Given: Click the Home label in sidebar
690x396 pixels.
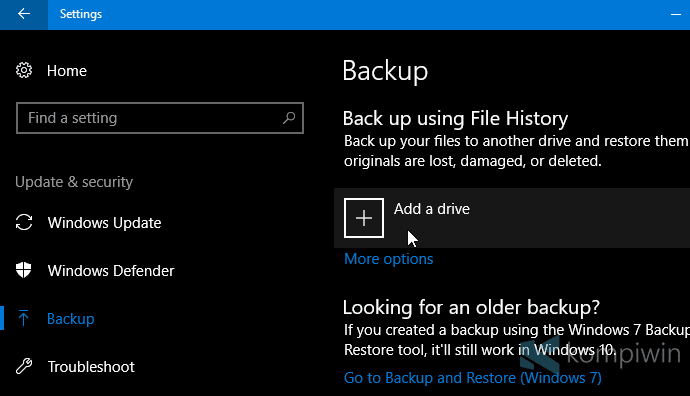Looking at the screenshot, I should click(67, 71).
